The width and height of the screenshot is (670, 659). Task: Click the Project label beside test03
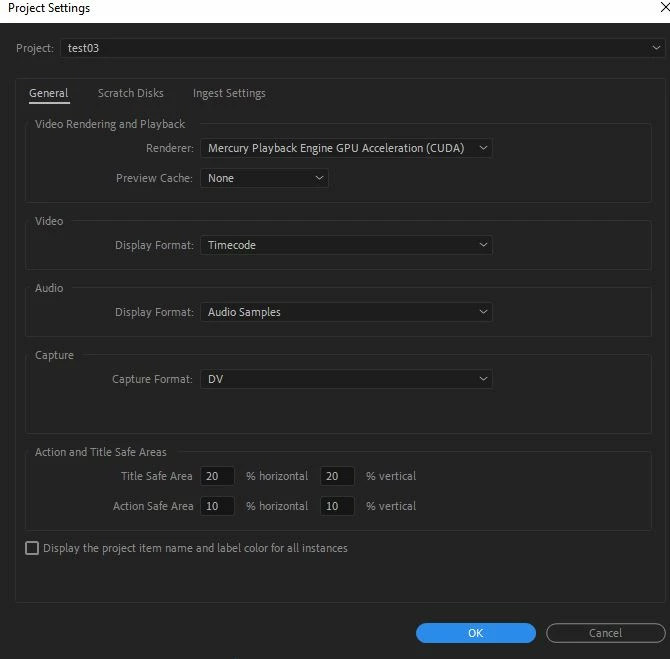click(x=35, y=48)
